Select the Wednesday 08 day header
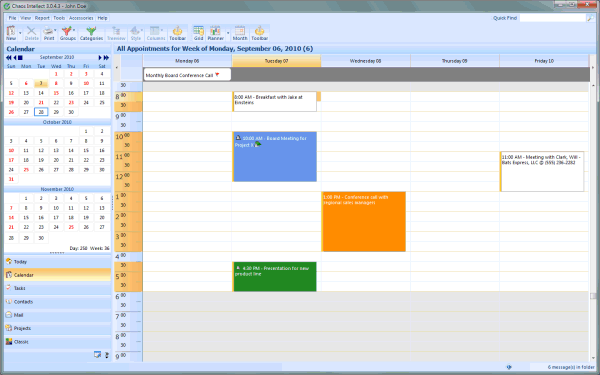600x375 pixels. [365, 61]
